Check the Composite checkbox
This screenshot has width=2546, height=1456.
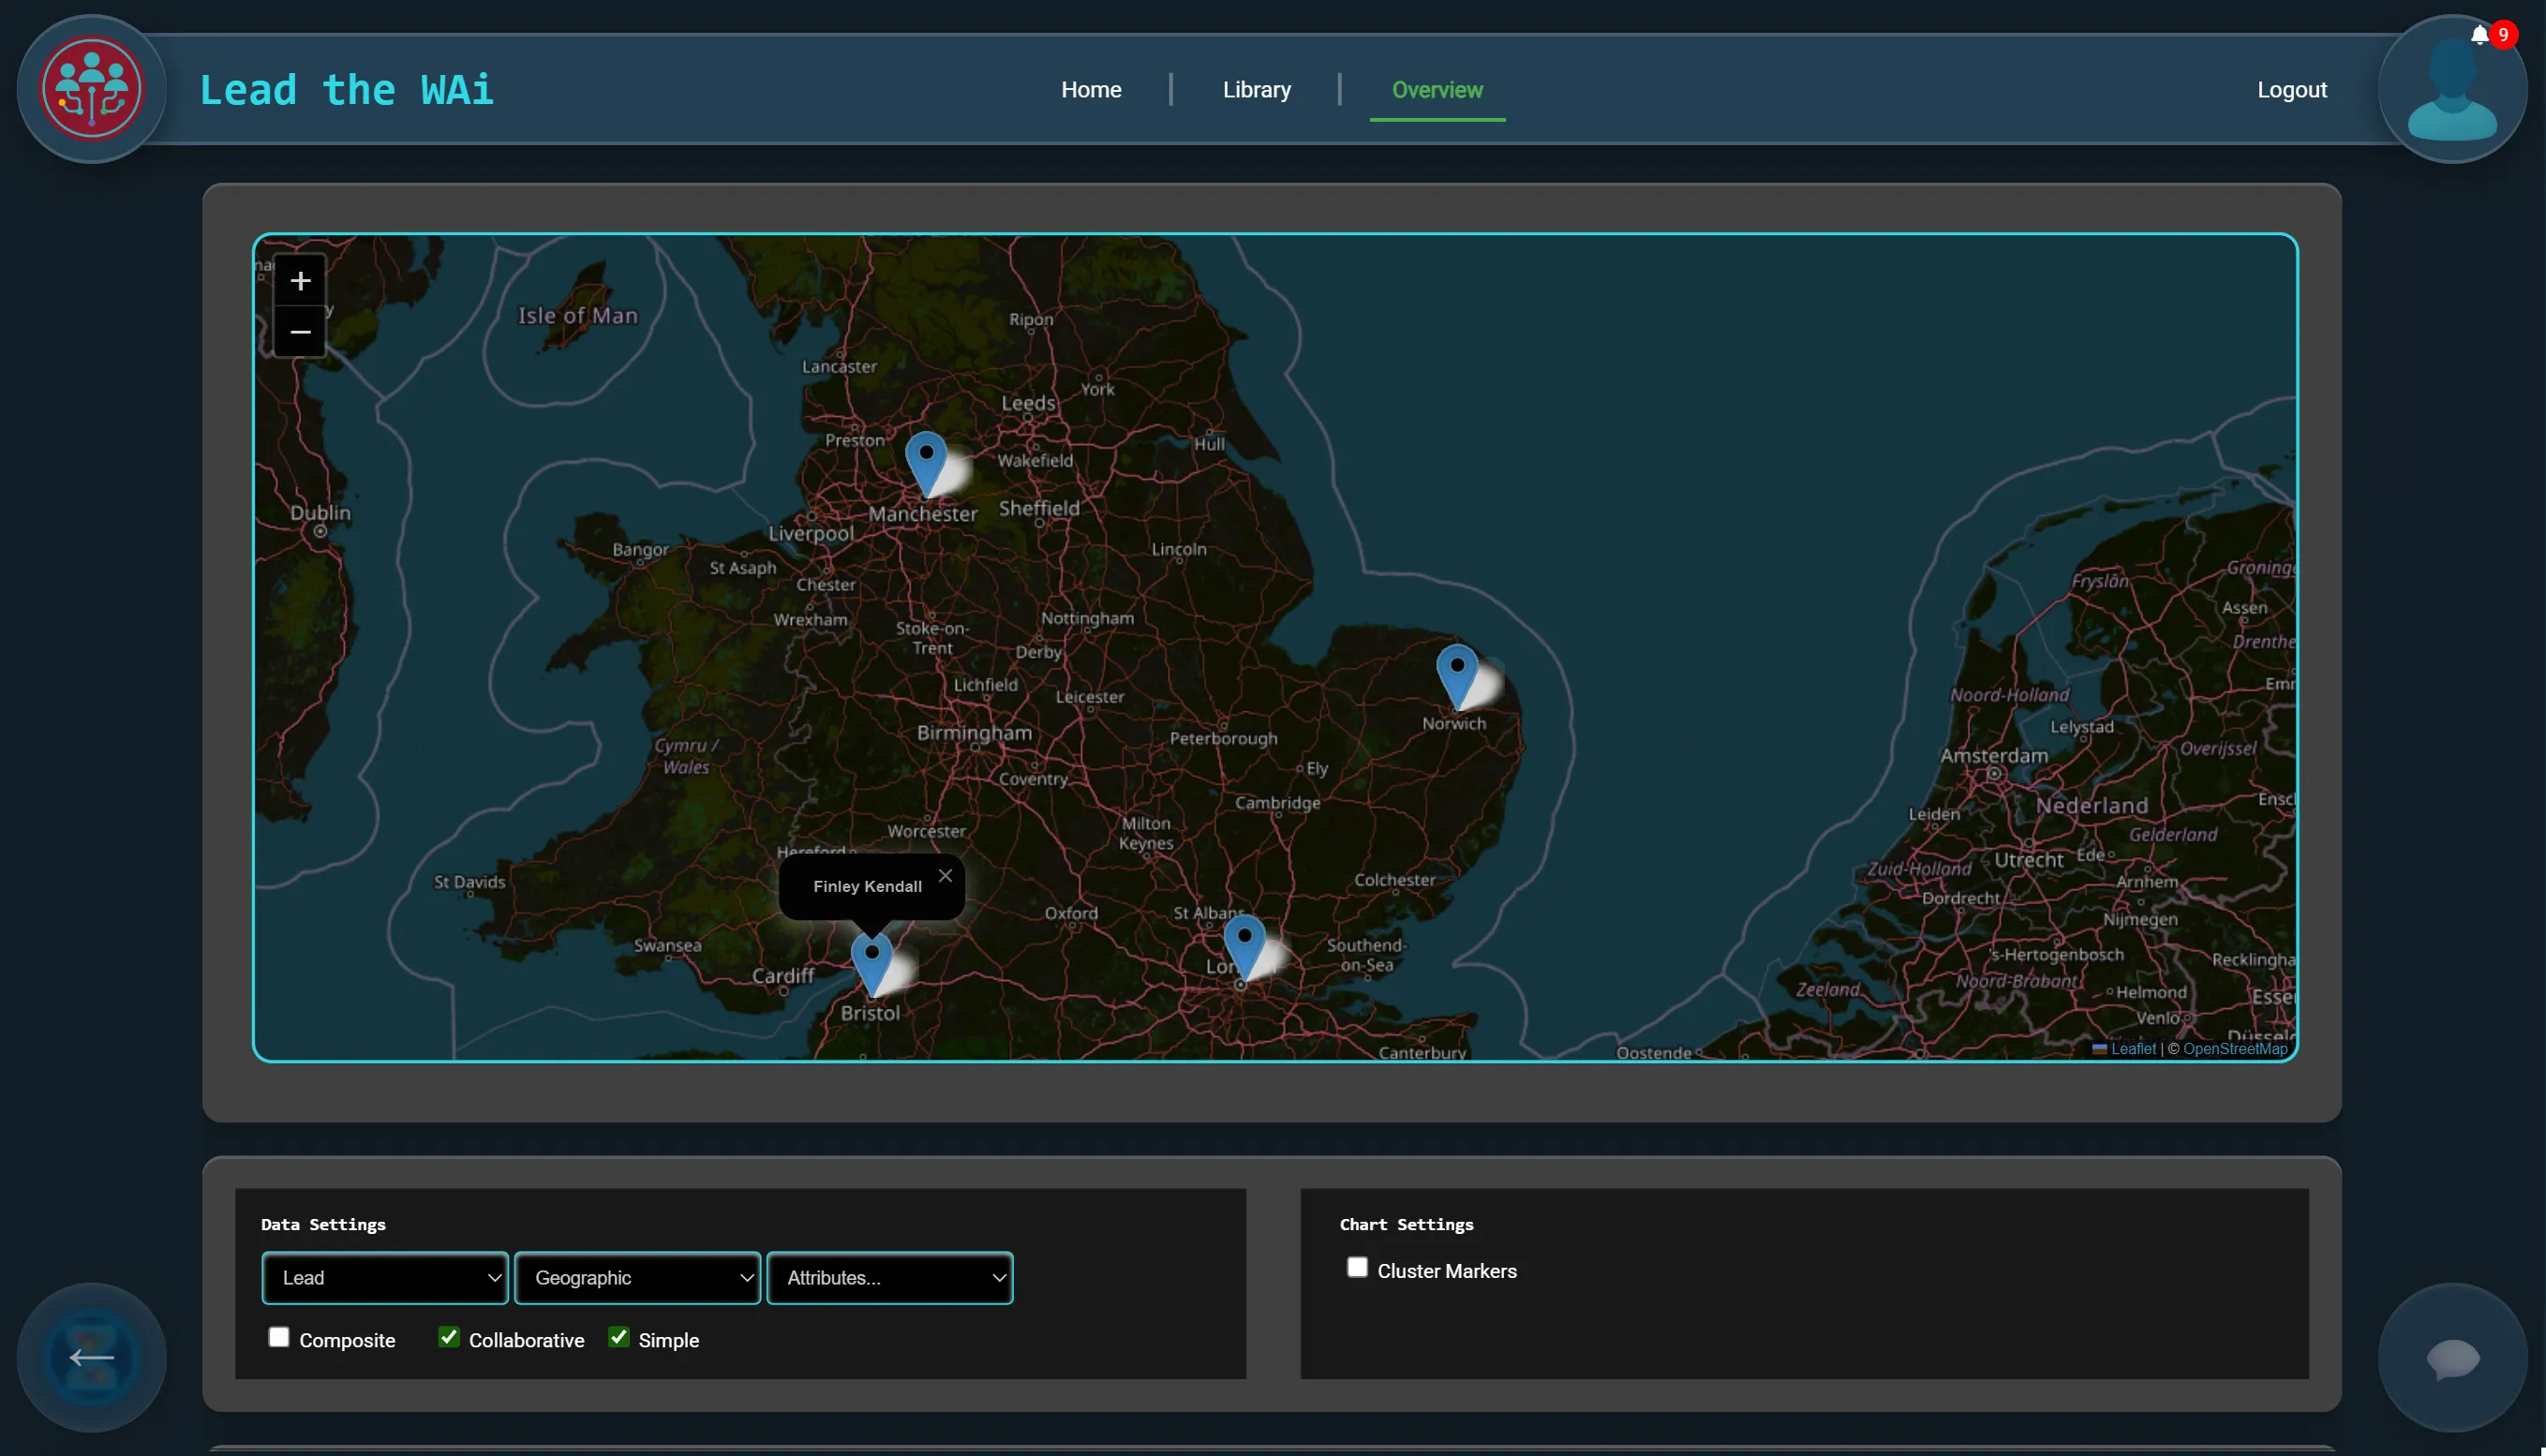278,1336
